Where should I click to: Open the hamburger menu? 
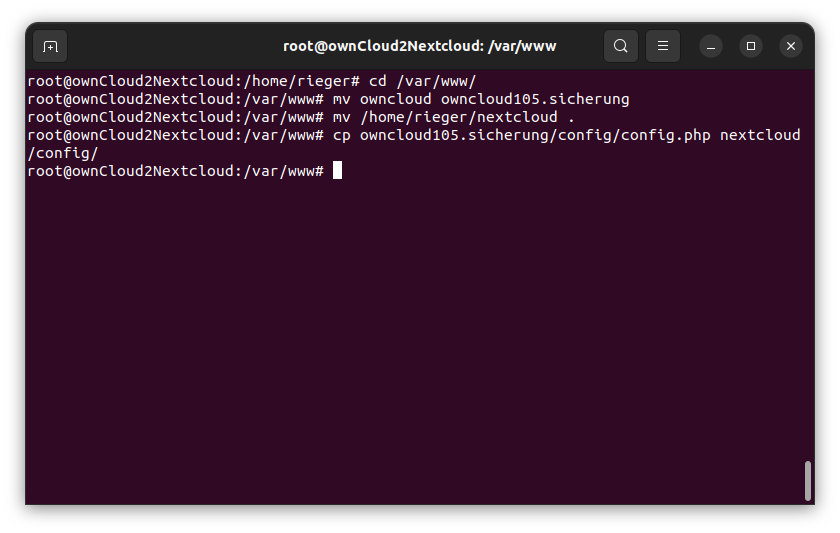[x=663, y=46]
